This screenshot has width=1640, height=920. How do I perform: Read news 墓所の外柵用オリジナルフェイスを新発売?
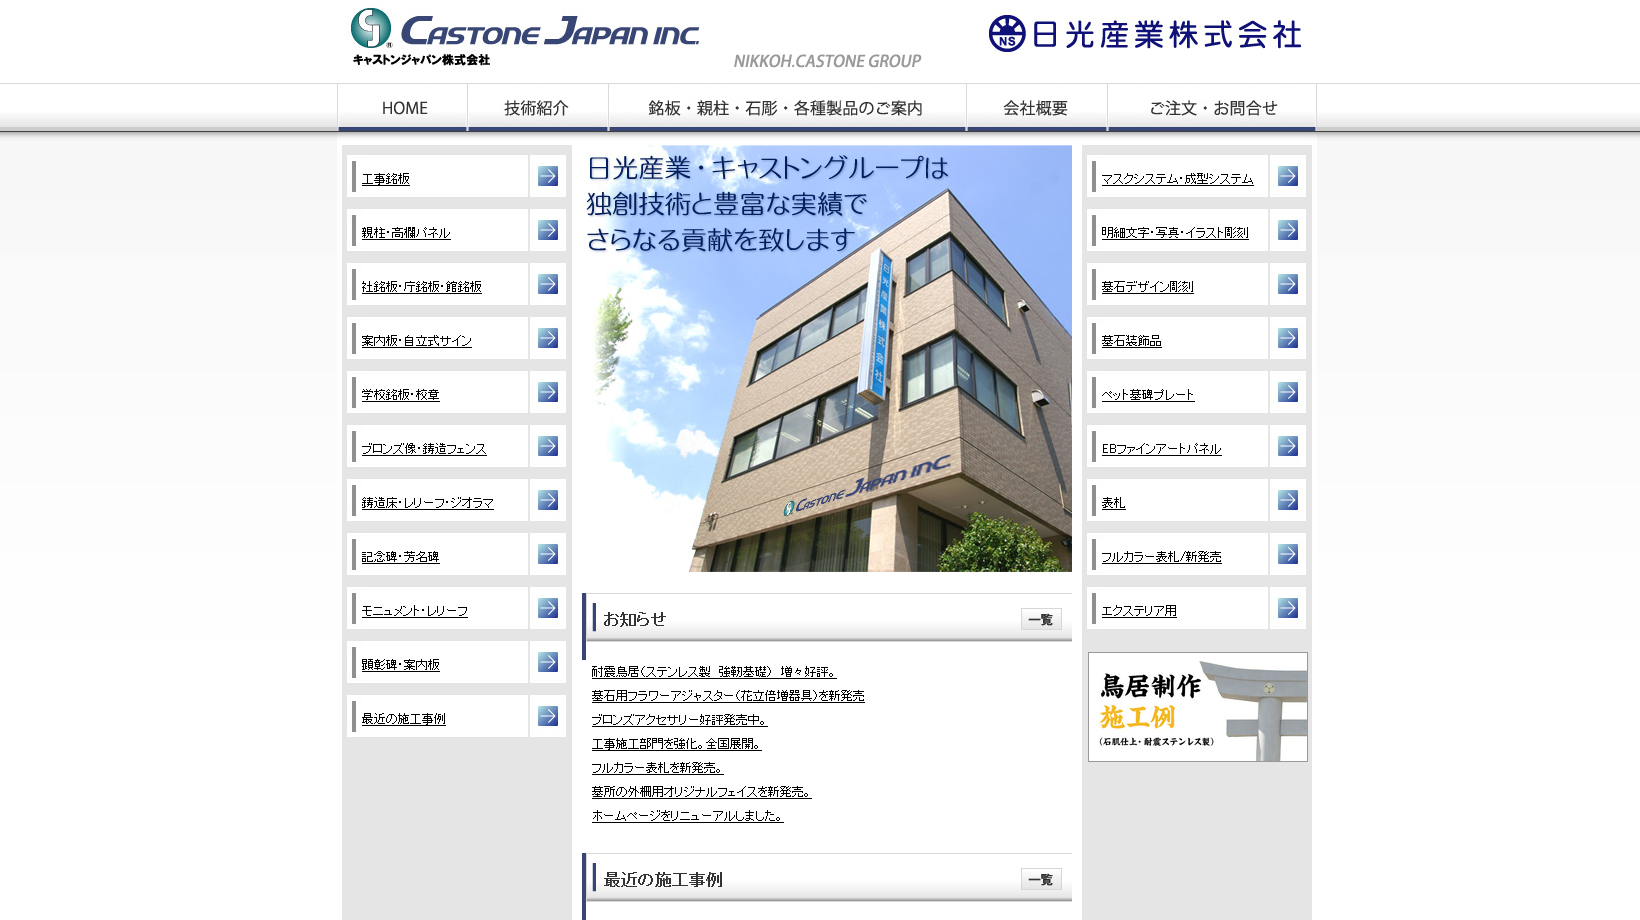click(702, 792)
